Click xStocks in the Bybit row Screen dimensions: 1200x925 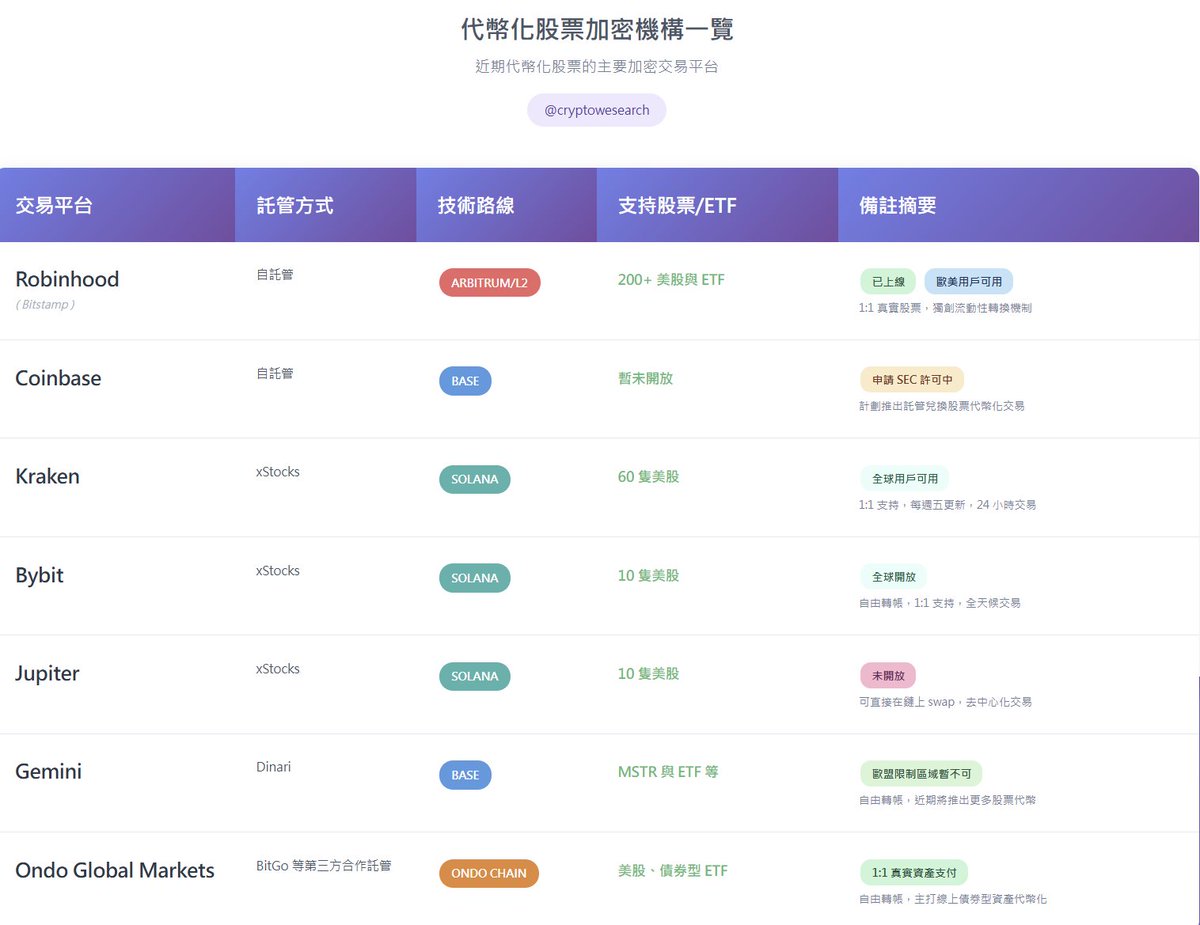[278, 570]
